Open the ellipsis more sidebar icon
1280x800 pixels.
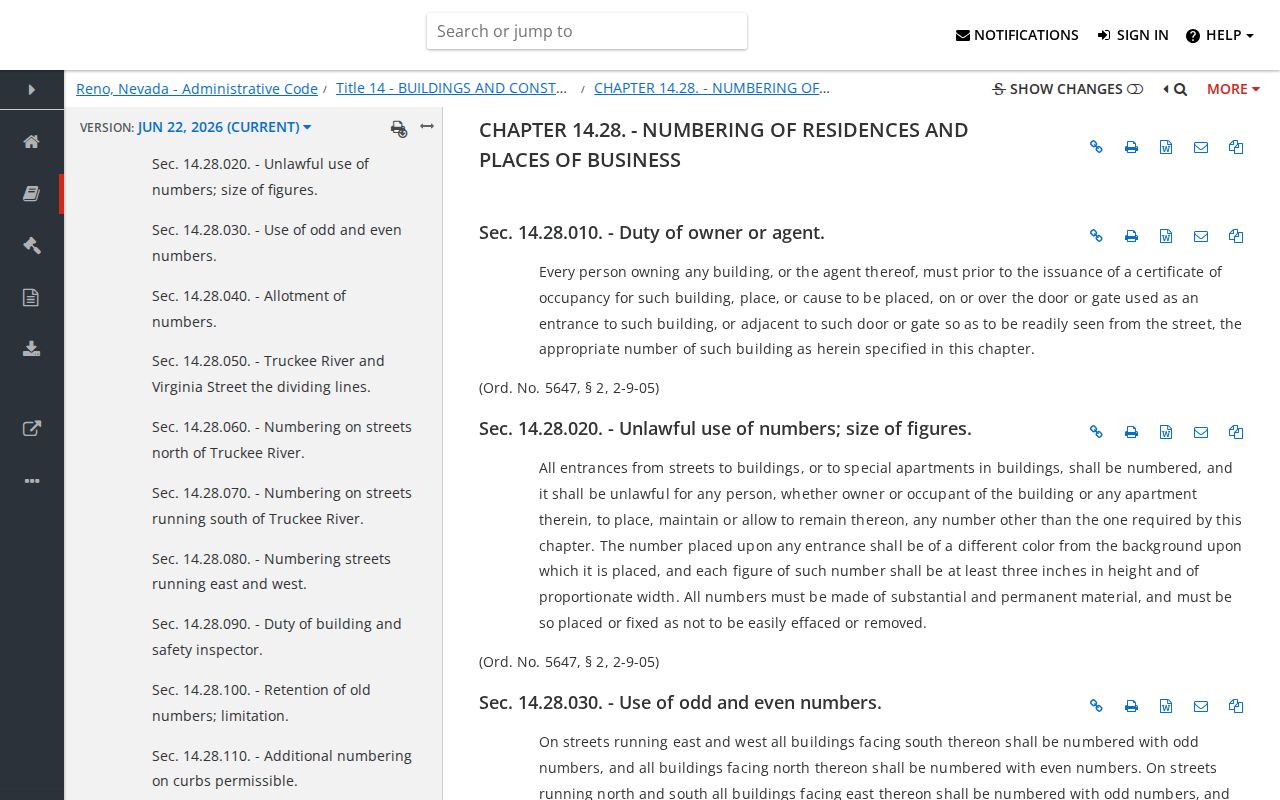click(32, 481)
